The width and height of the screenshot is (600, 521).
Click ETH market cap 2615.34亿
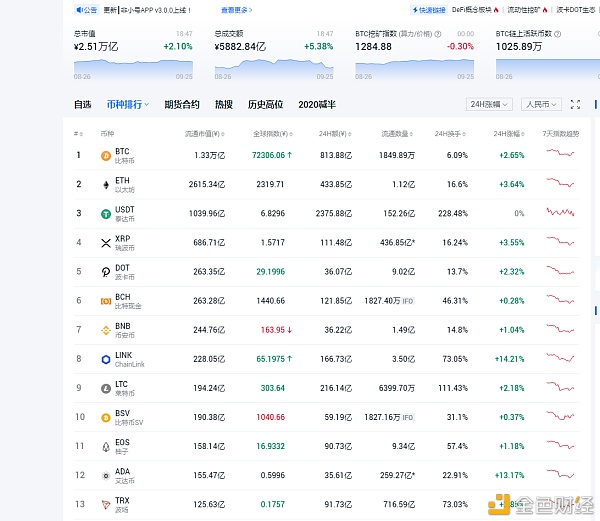pos(207,184)
